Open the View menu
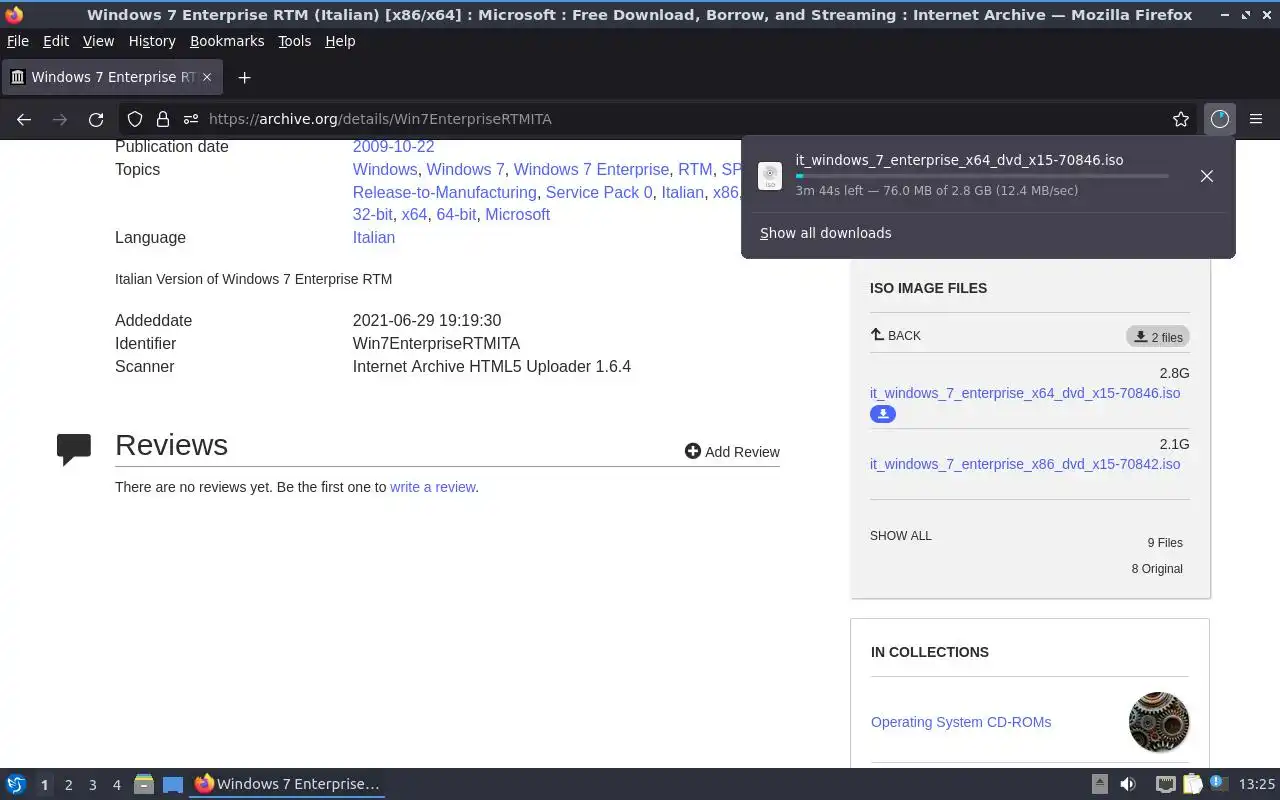 [x=98, y=41]
